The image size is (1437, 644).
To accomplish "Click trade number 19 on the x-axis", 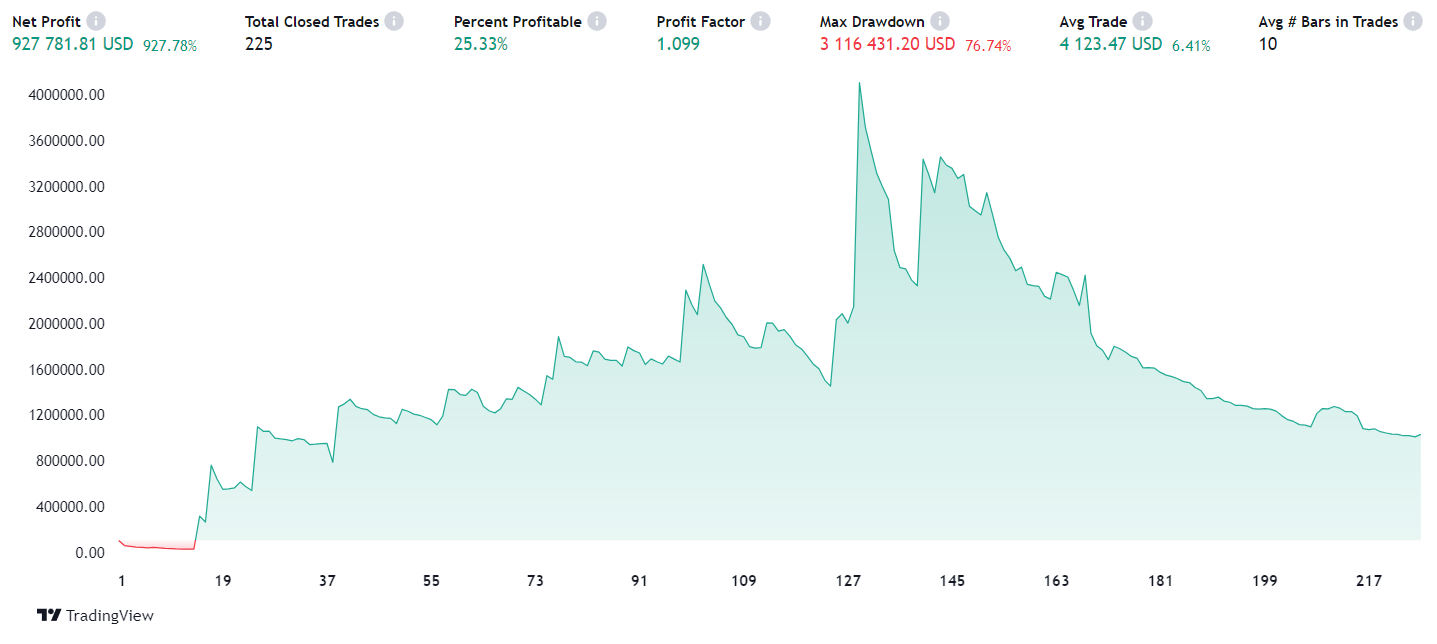I will pyautogui.click(x=223, y=581).
